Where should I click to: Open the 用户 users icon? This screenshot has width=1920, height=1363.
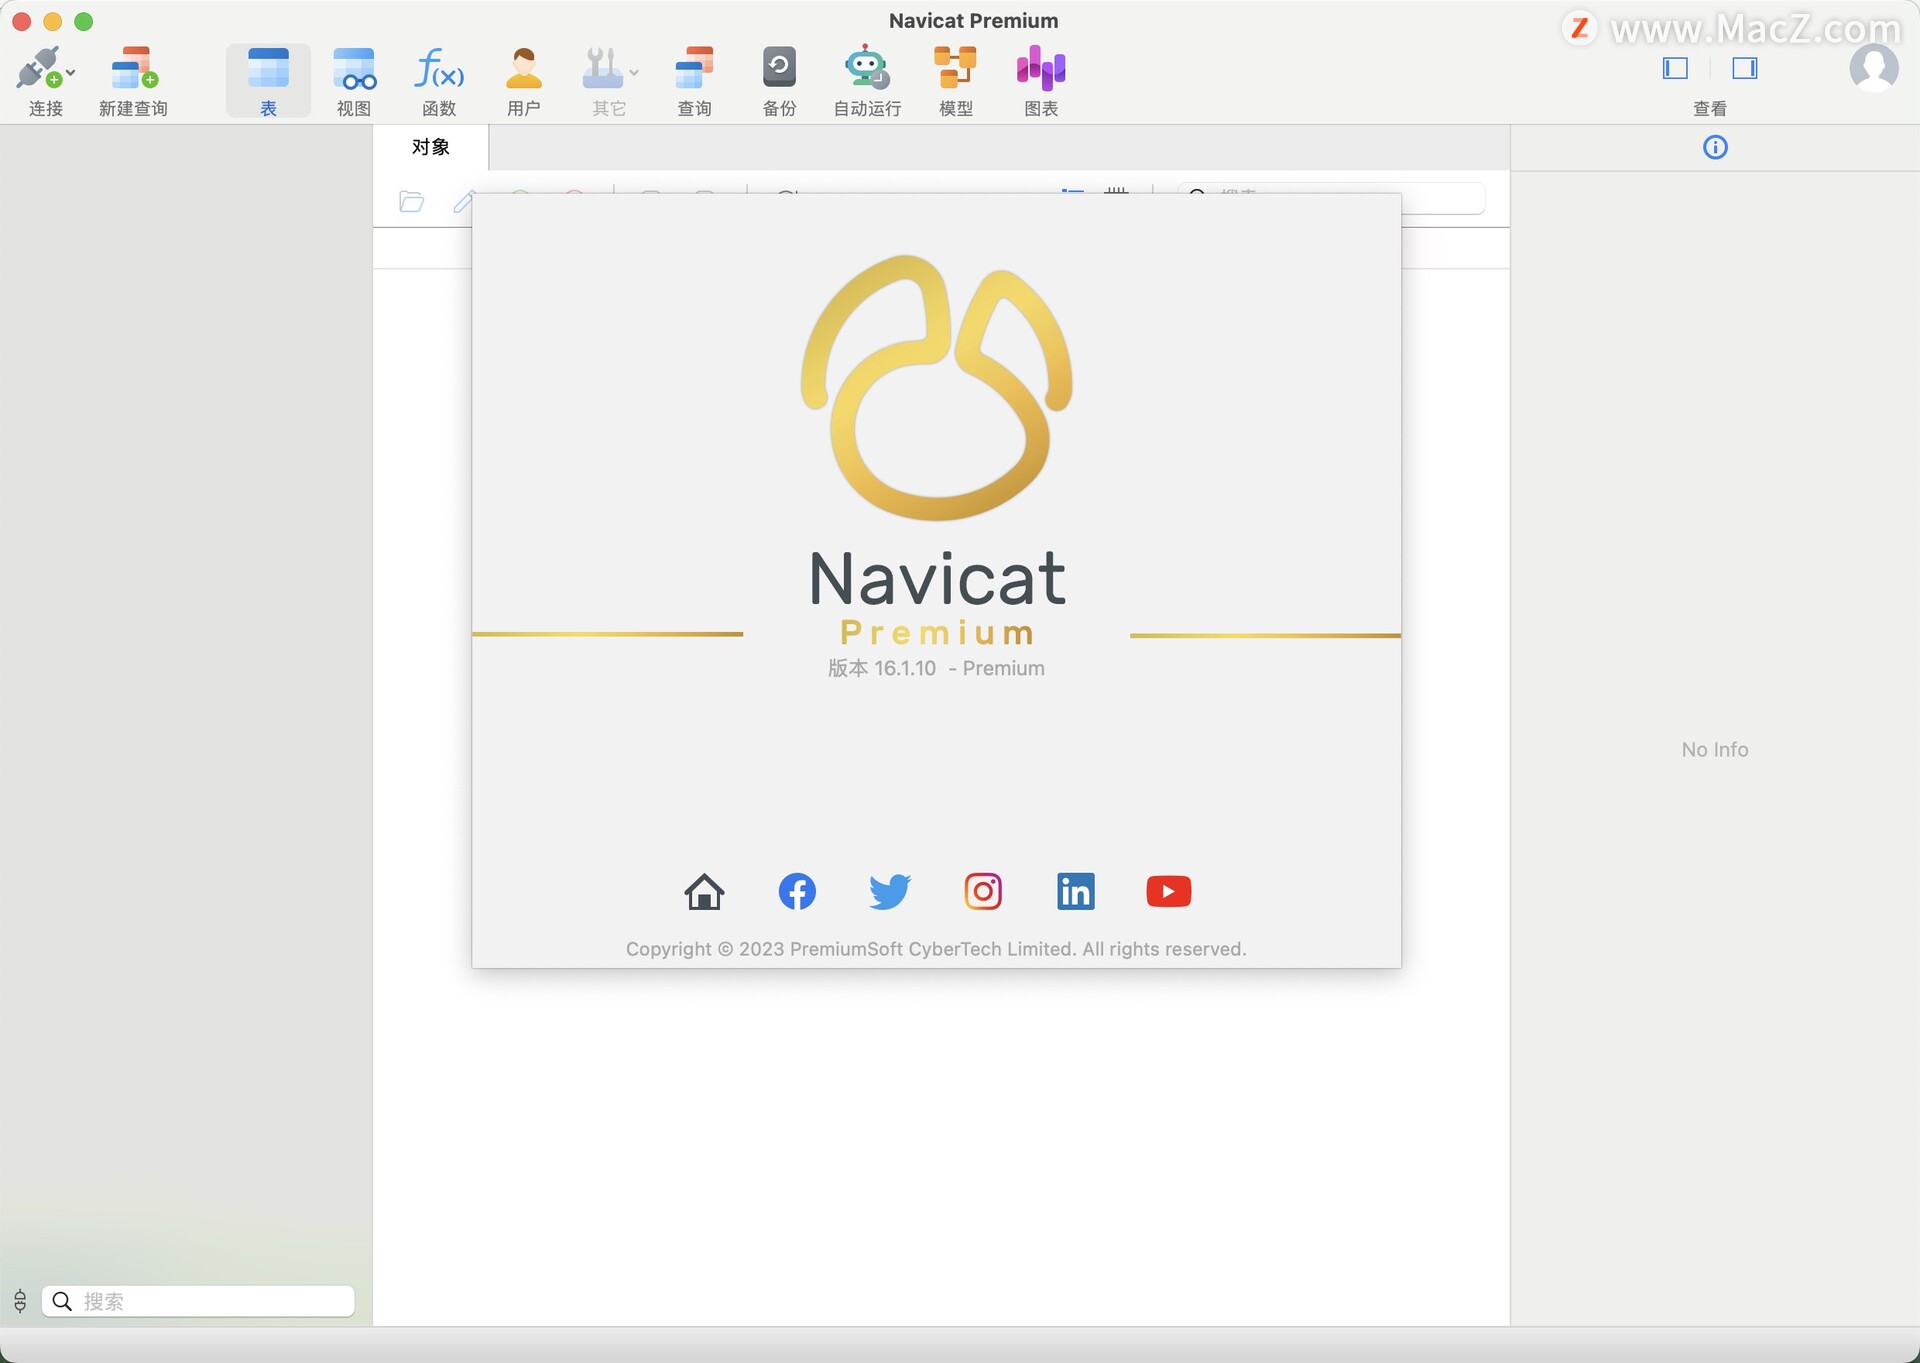pos(523,68)
